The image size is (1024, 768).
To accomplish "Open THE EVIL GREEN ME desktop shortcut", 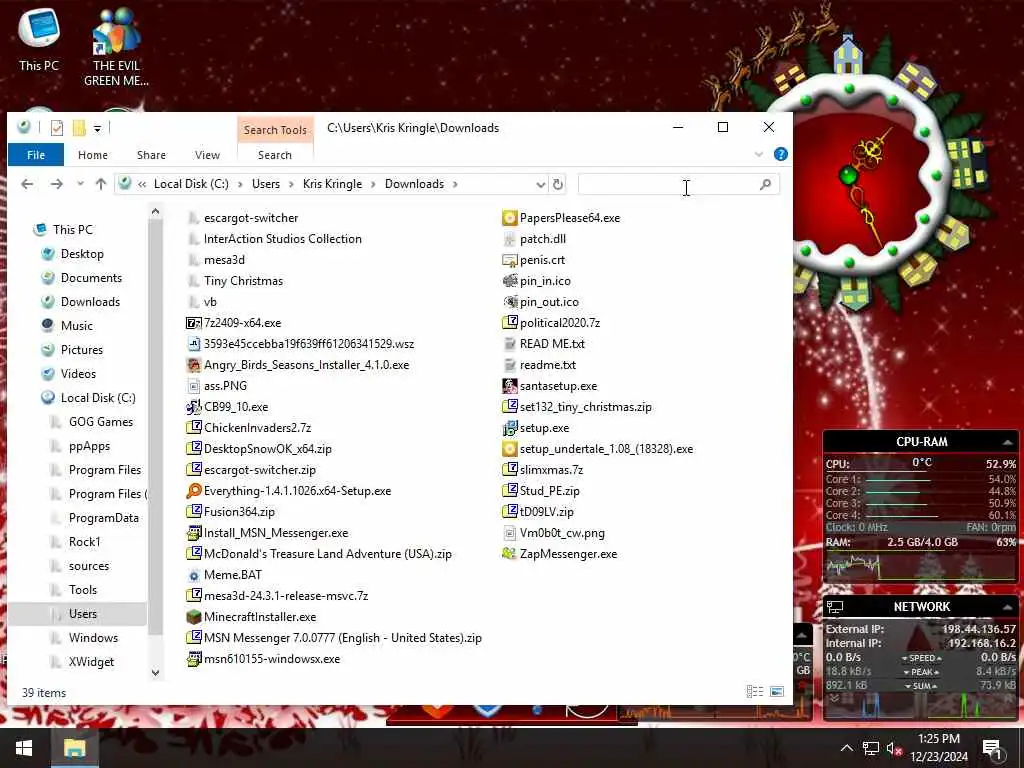I will tap(116, 46).
